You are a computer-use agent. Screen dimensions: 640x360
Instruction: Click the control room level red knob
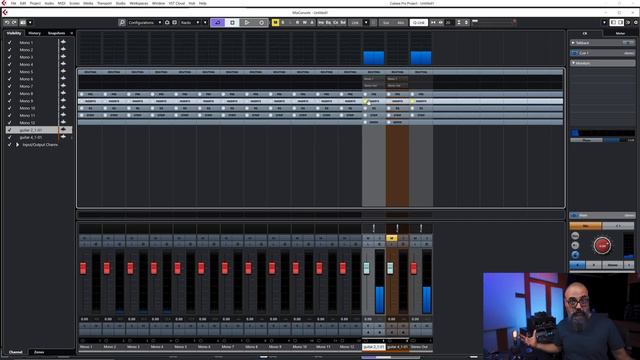point(602,245)
